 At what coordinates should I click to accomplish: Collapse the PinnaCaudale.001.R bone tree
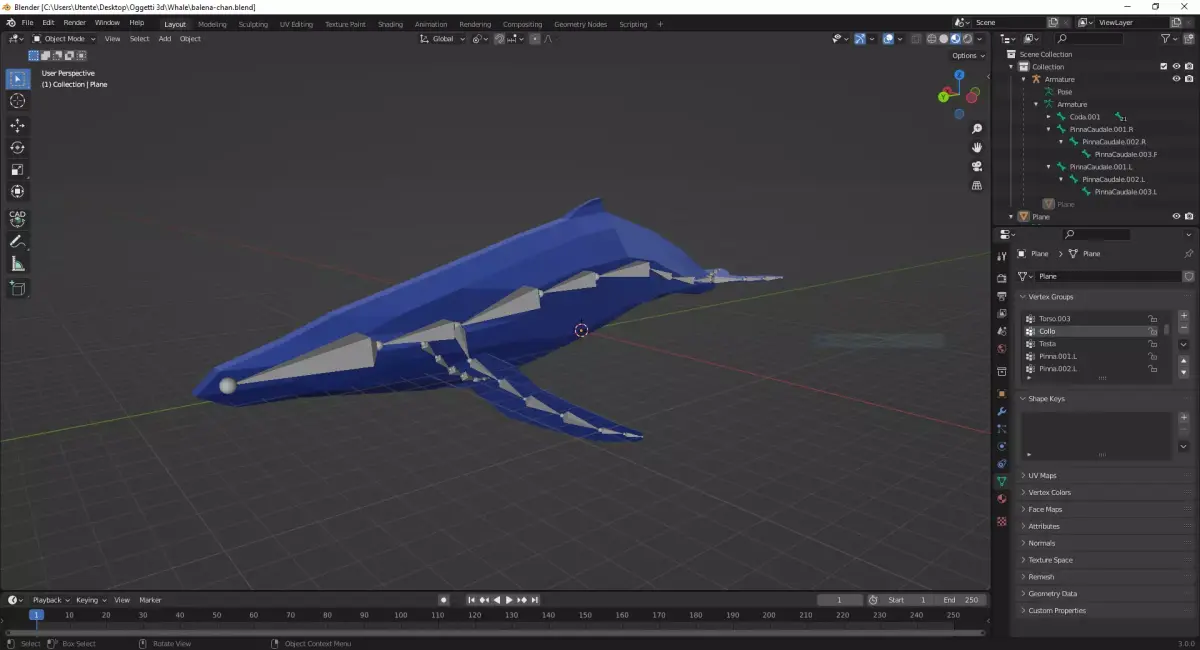click(x=1049, y=129)
